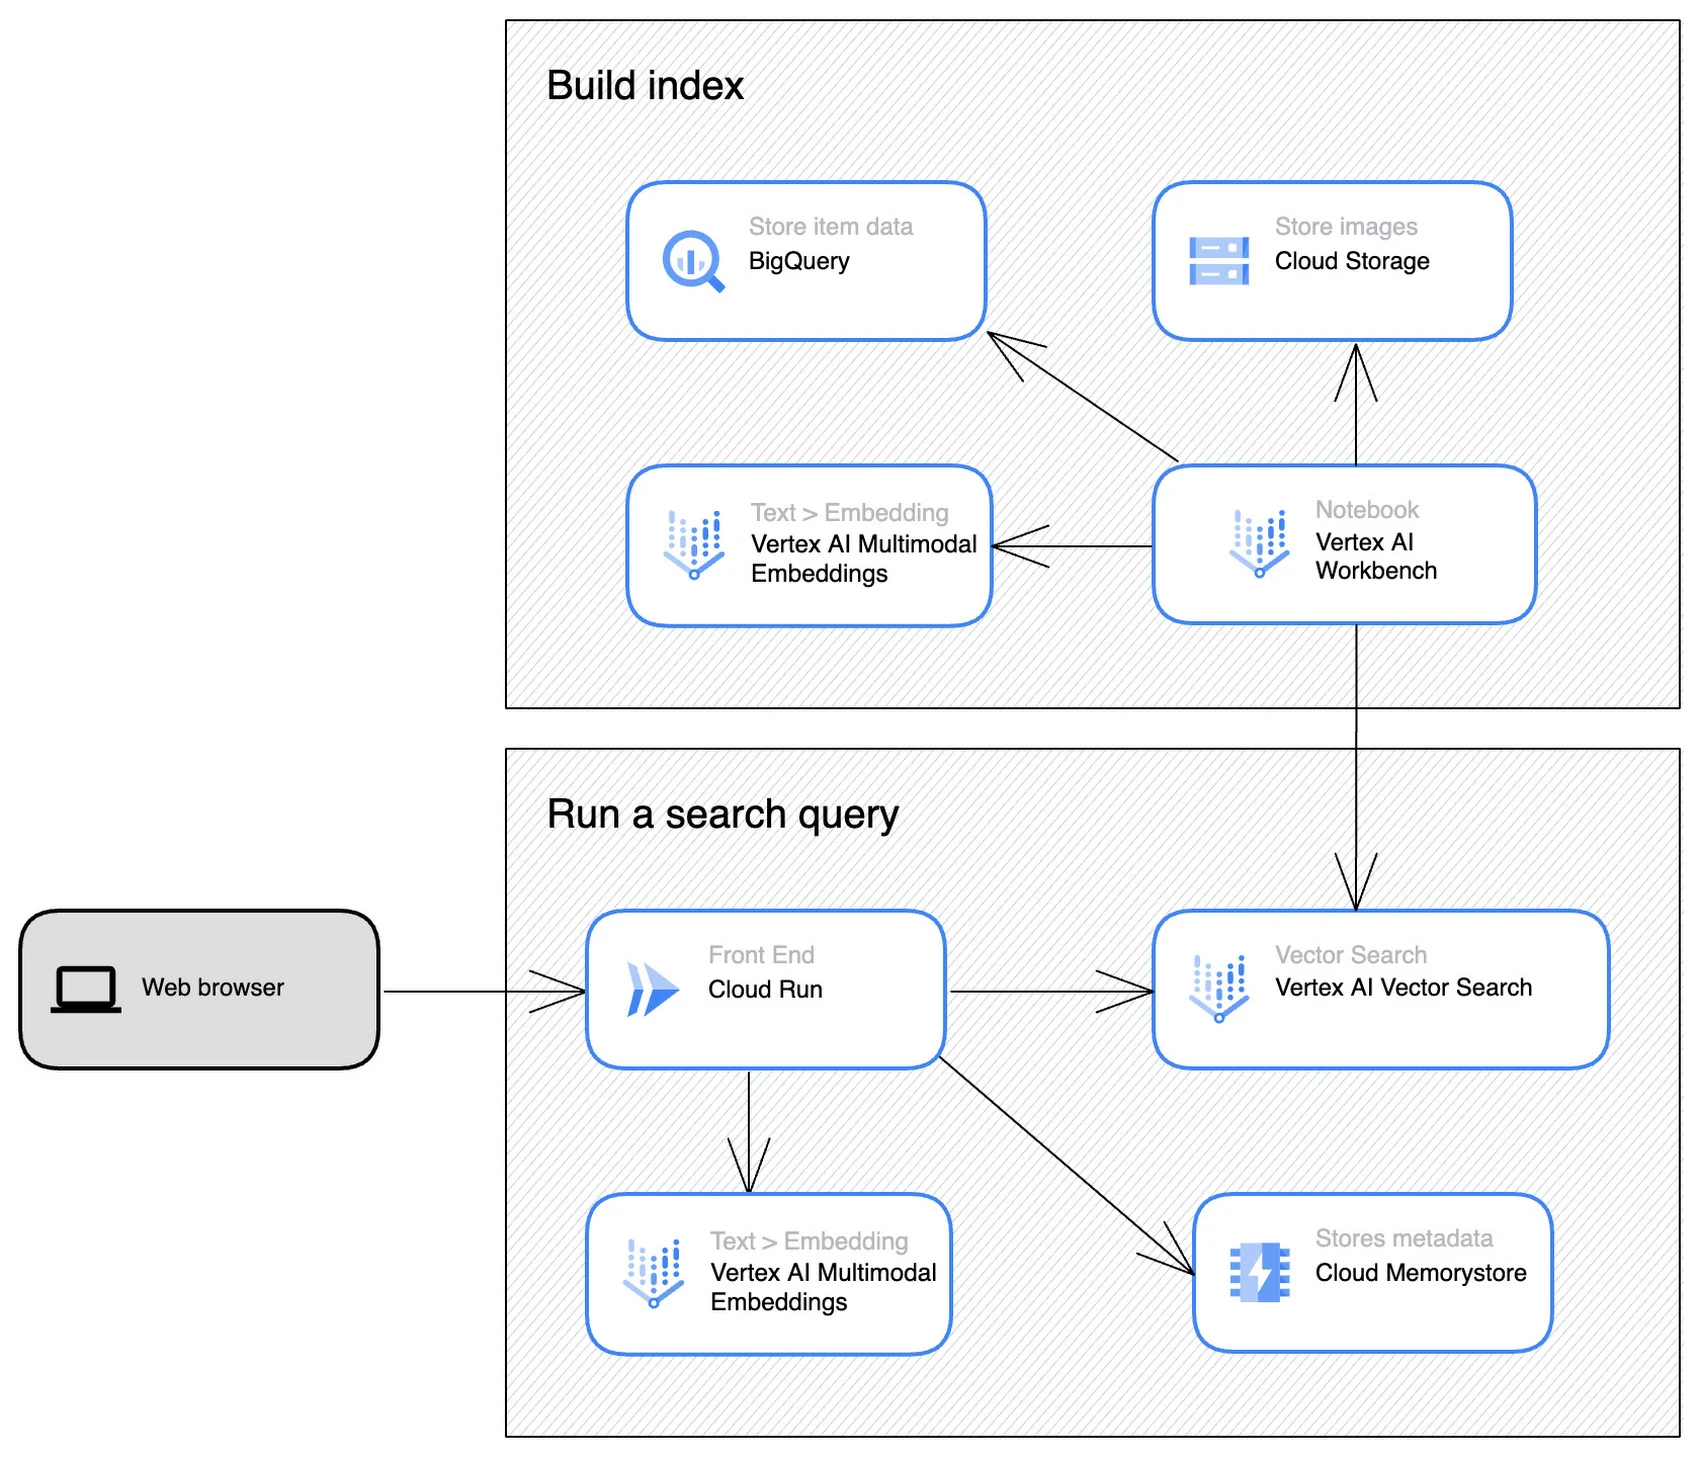Select the gray "Notebook" caption

click(1366, 510)
